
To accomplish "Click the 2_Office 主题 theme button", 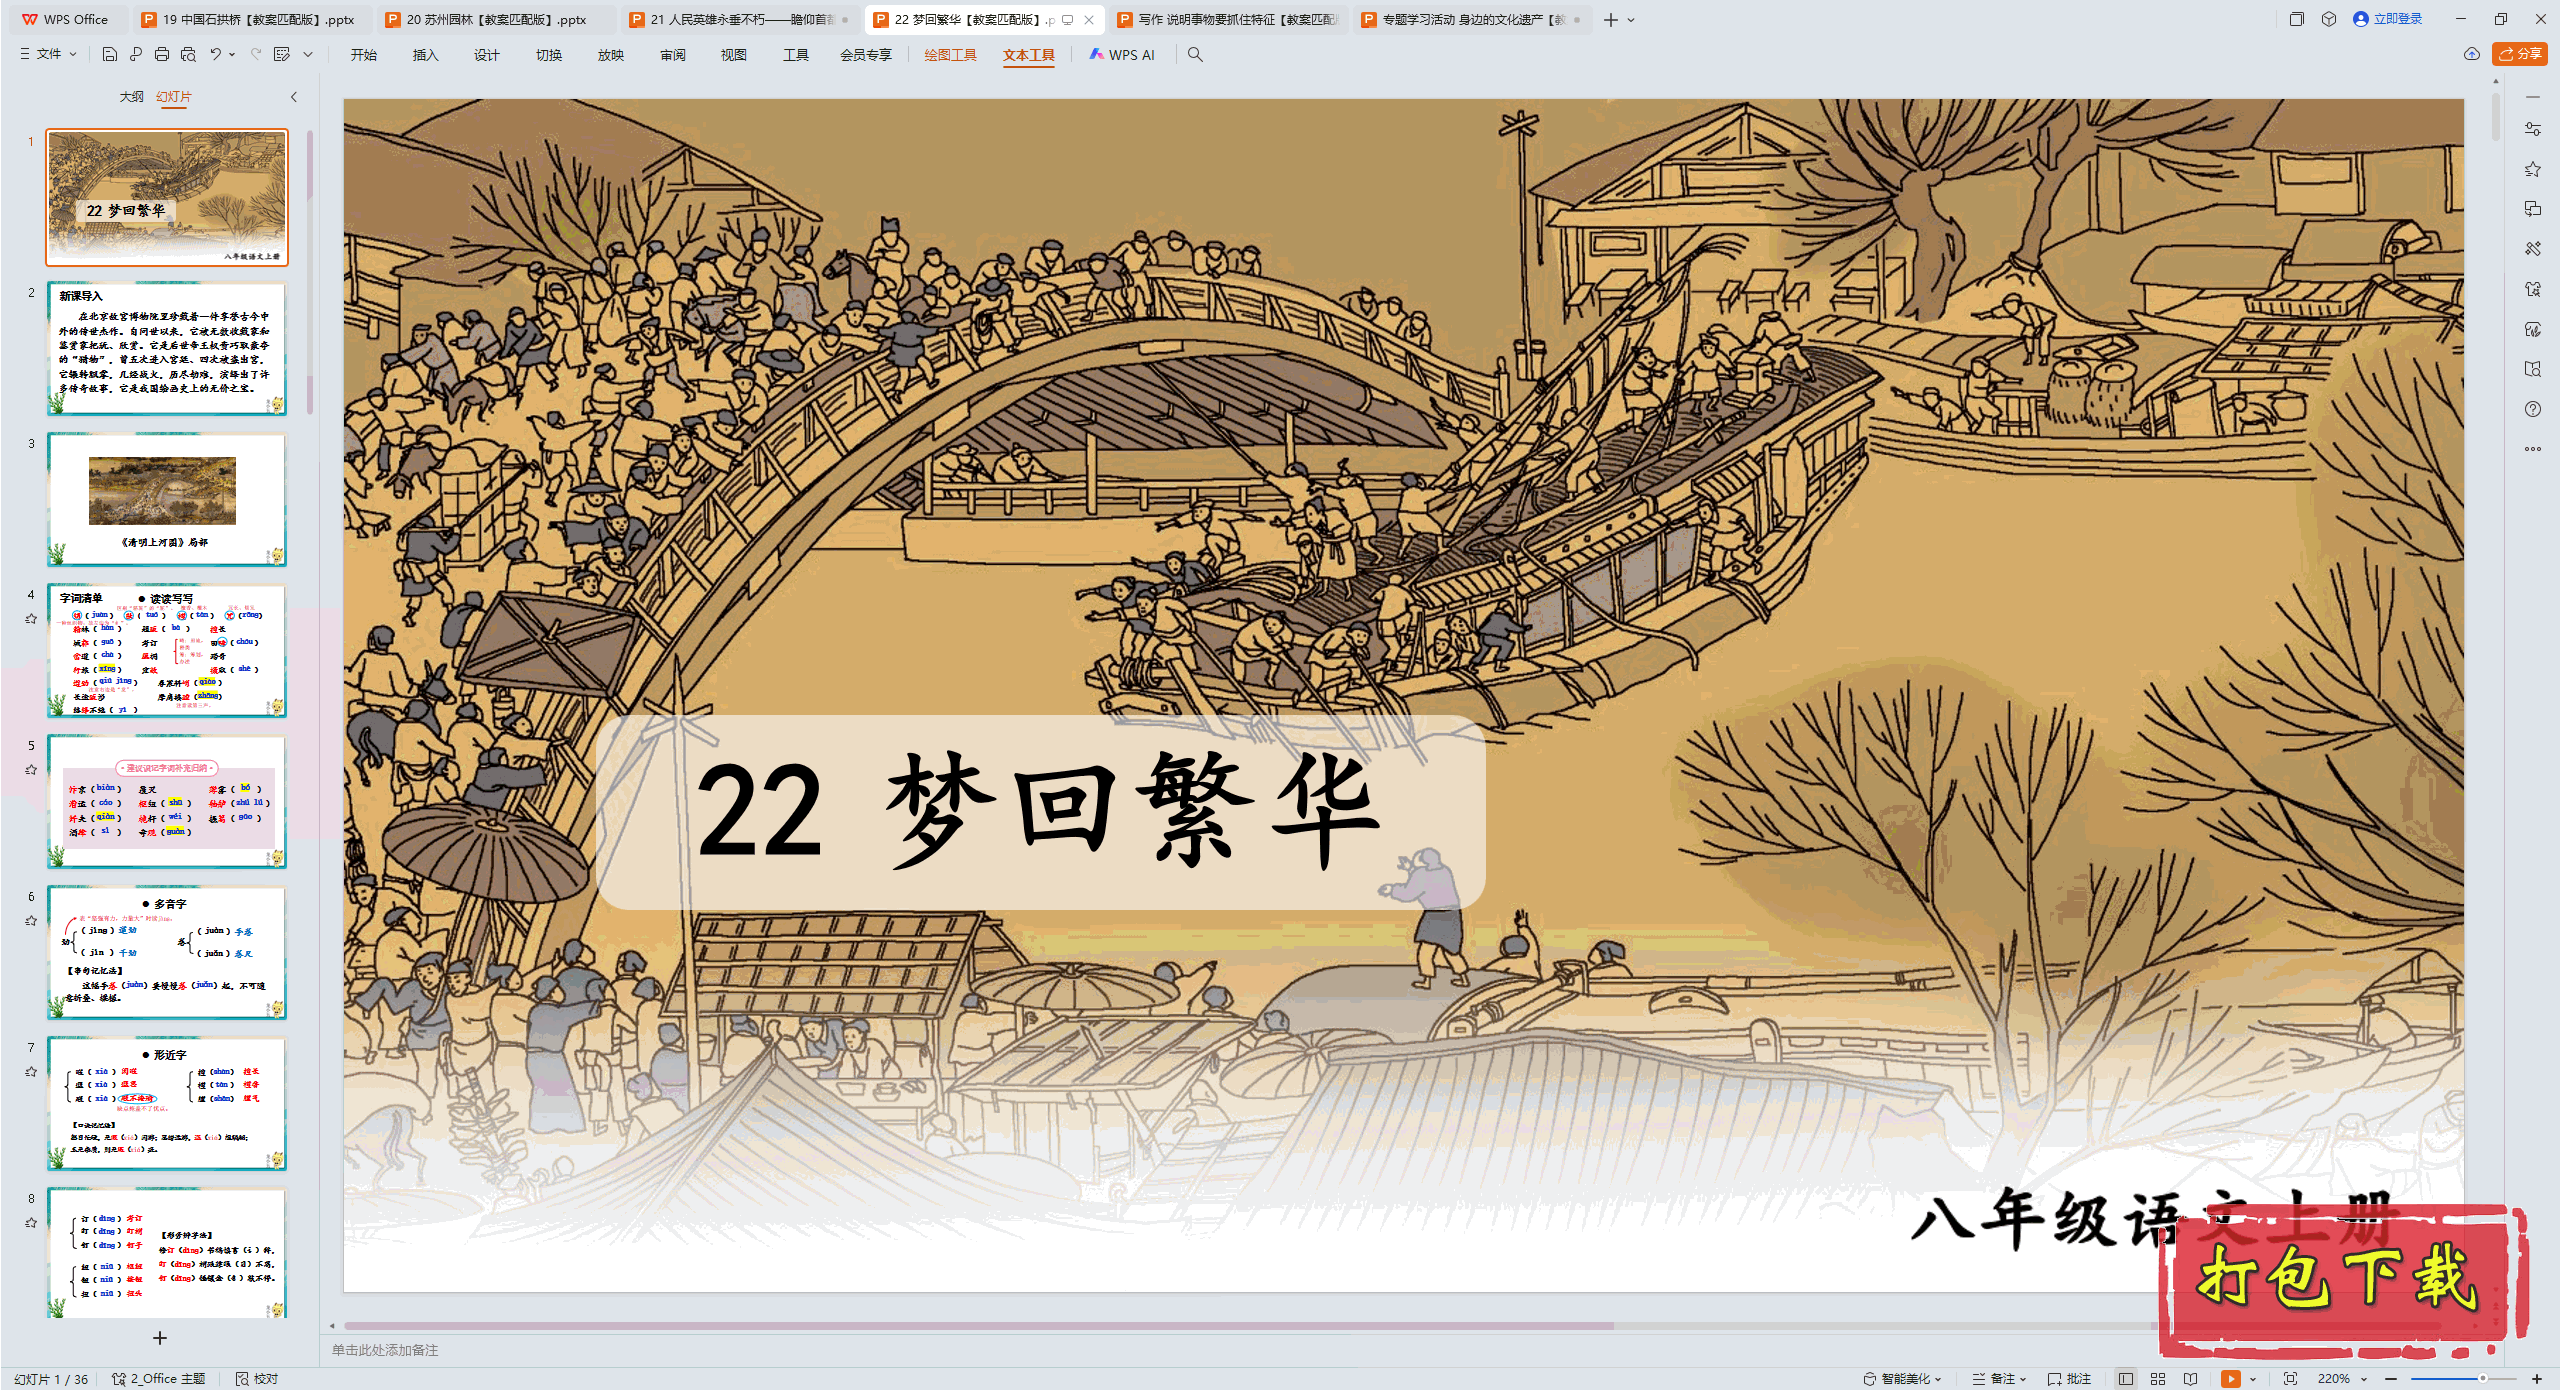I will (159, 1379).
